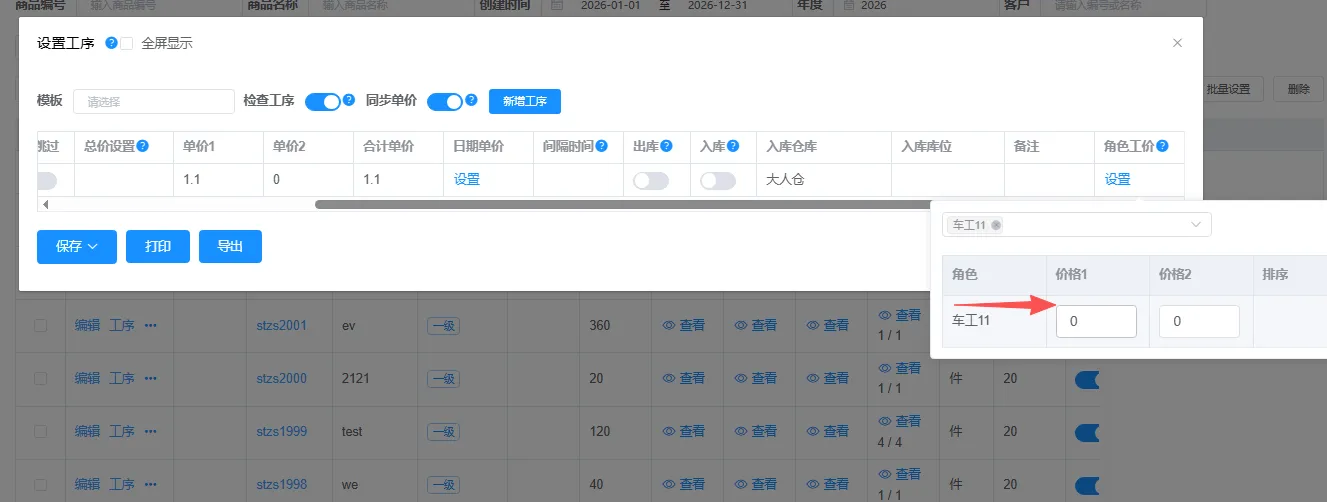Image resolution: width=1327 pixels, height=502 pixels.
Task: Click the 总价设置 column help icon
Action: coord(142,146)
